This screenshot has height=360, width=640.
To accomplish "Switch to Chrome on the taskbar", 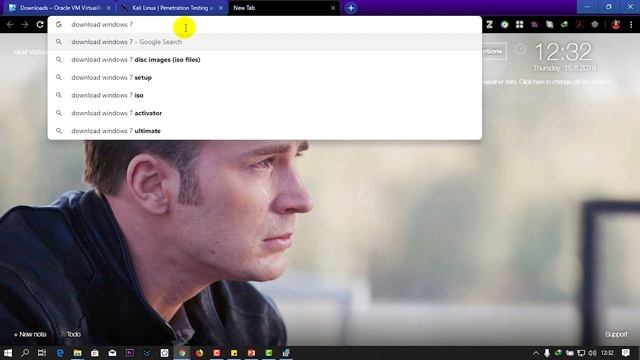I will click(x=182, y=353).
